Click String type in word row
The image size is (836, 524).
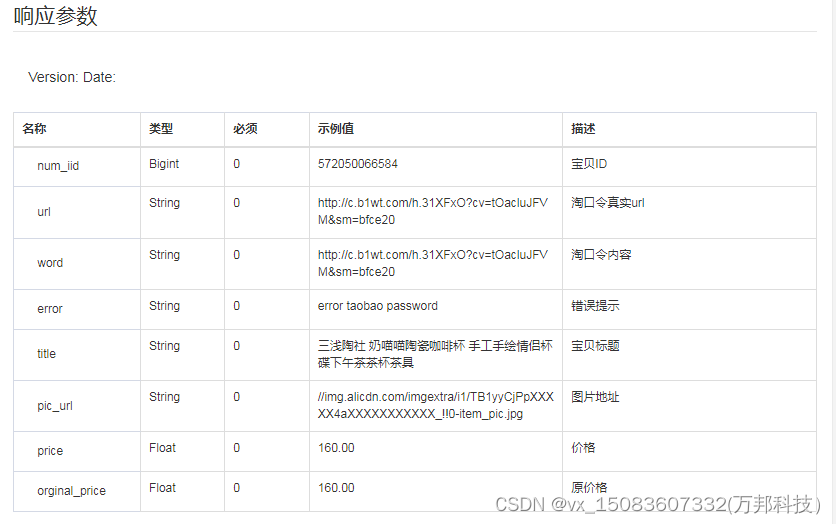[165, 255]
